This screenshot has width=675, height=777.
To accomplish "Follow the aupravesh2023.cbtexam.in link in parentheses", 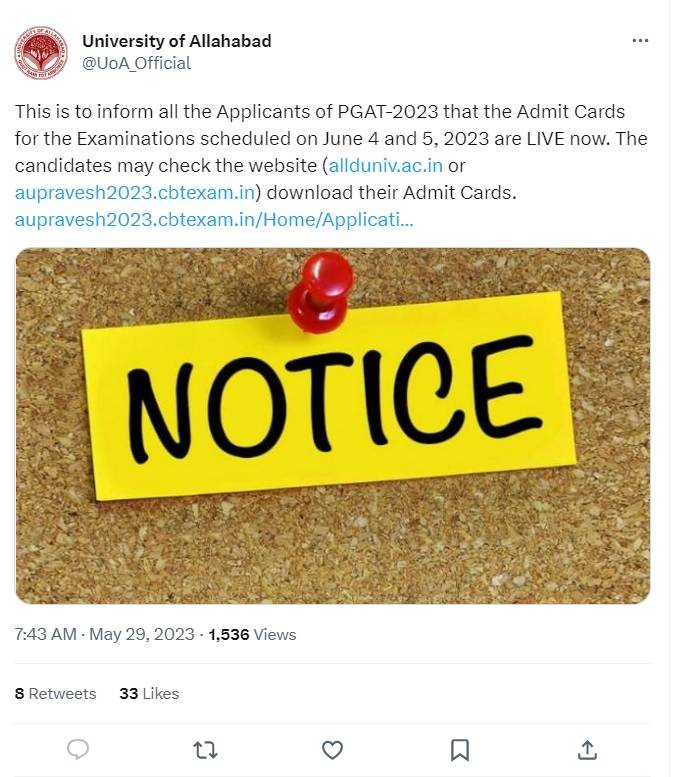I will (138, 190).
